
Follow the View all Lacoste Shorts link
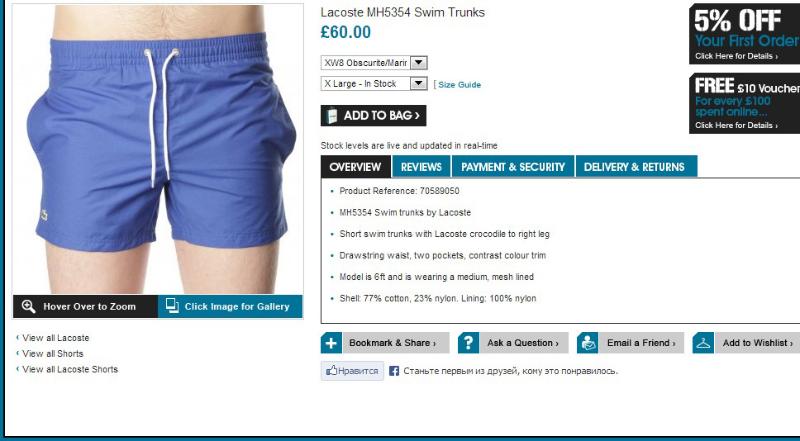(x=70, y=369)
